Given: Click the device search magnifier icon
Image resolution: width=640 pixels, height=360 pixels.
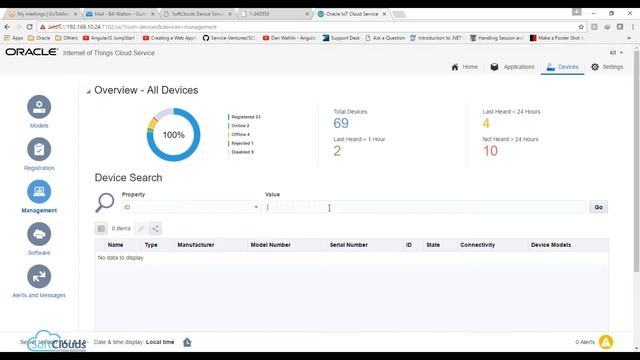Looking at the screenshot, I should (104, 202).
